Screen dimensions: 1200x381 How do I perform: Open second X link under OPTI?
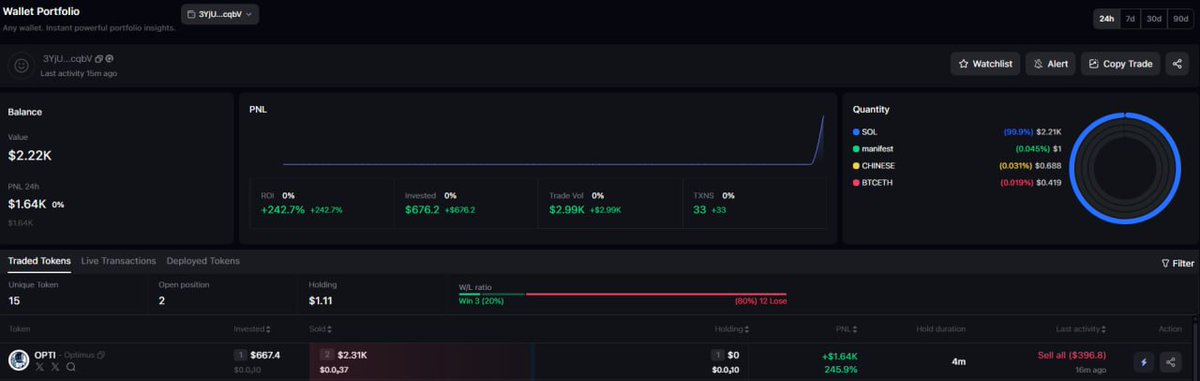(x=56, y=367)
